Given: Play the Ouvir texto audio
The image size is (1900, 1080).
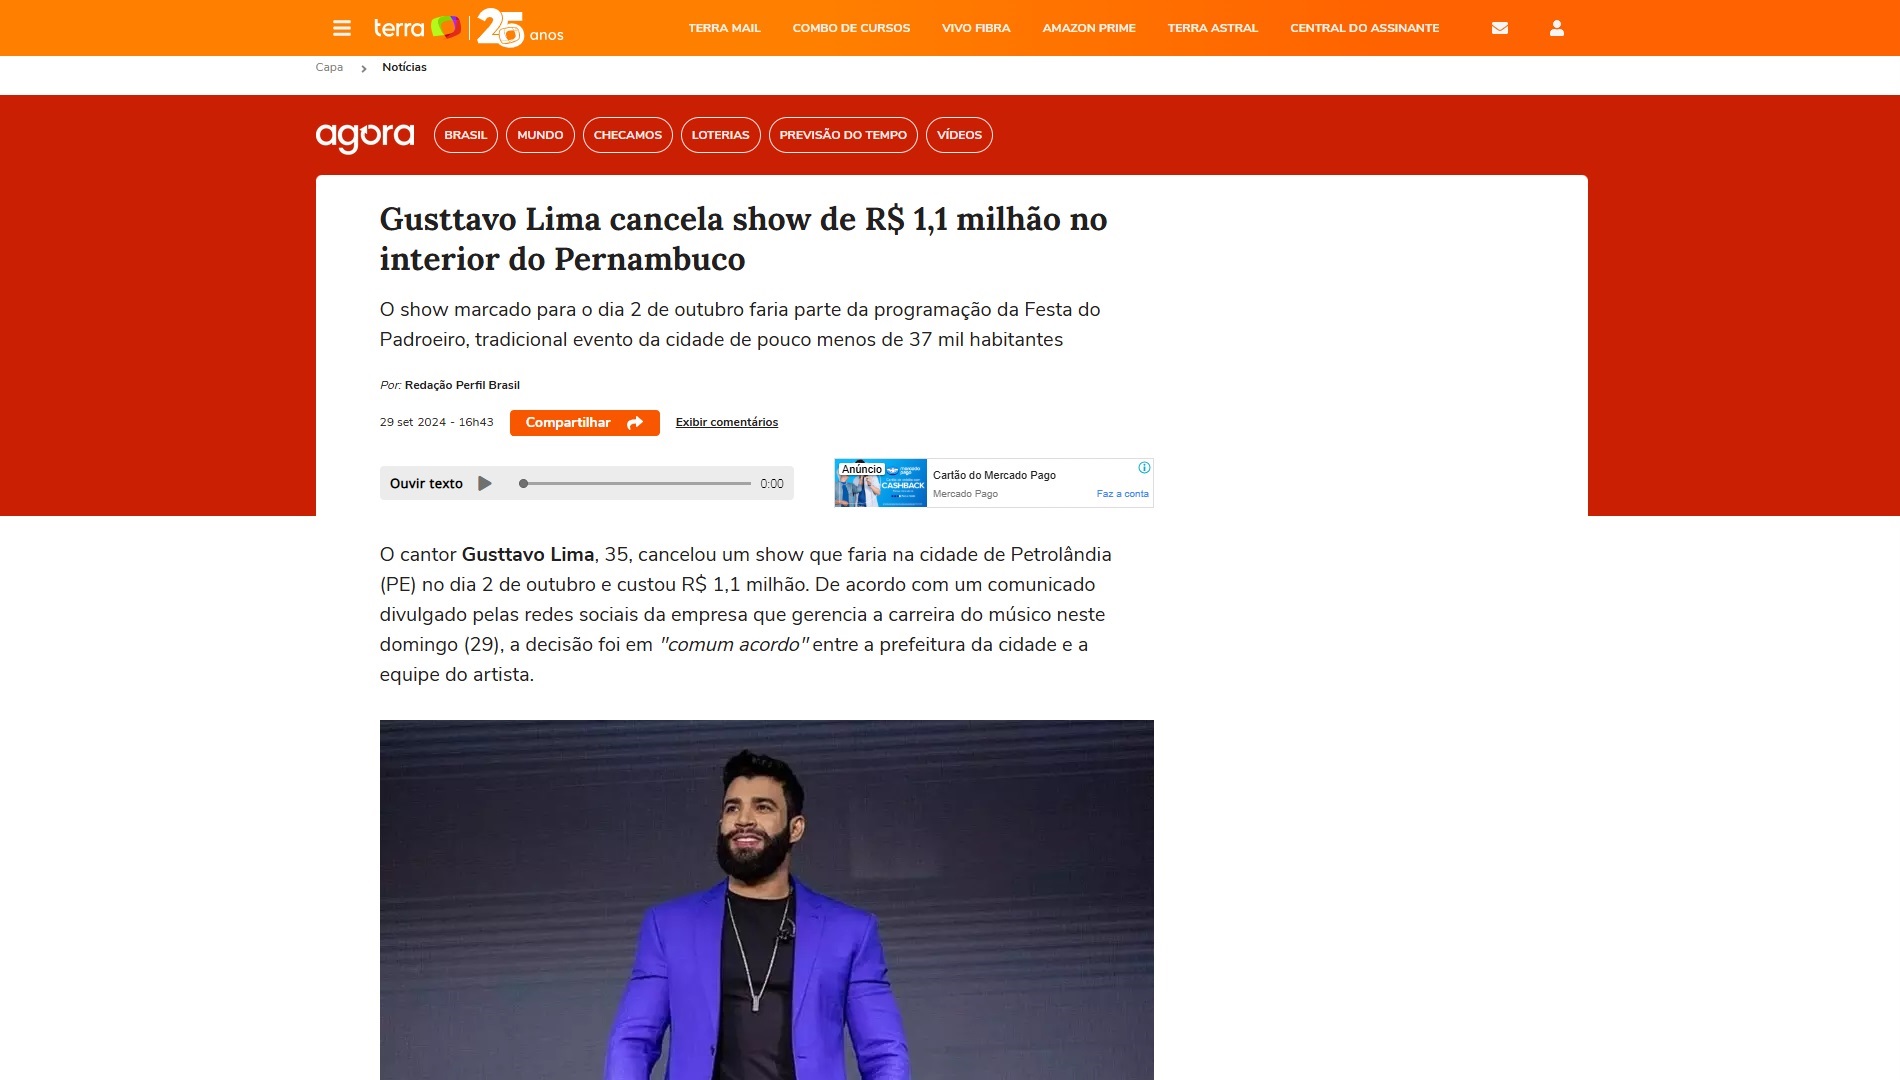Looking at the screenshot, I should 485,483.
